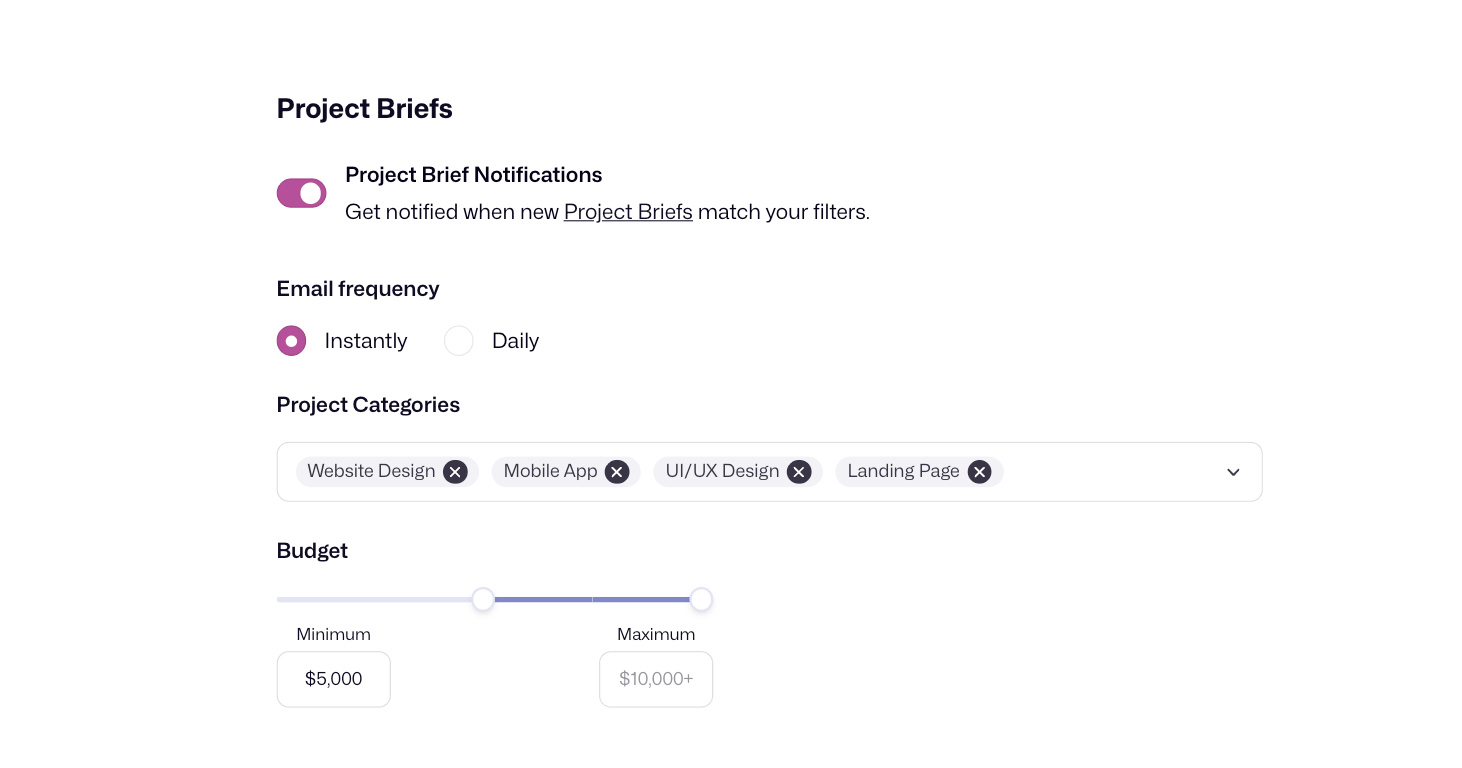Click the Landing Page tag label
The width and height of the screenshot is (1462, 768).
point(903,471)
